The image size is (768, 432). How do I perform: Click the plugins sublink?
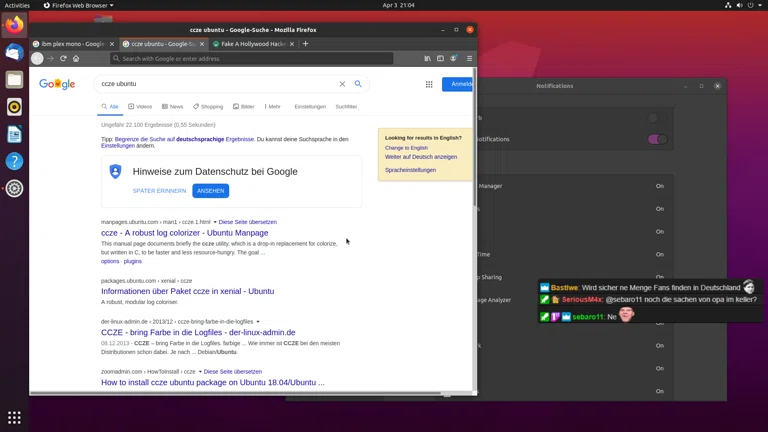point(133,261)
